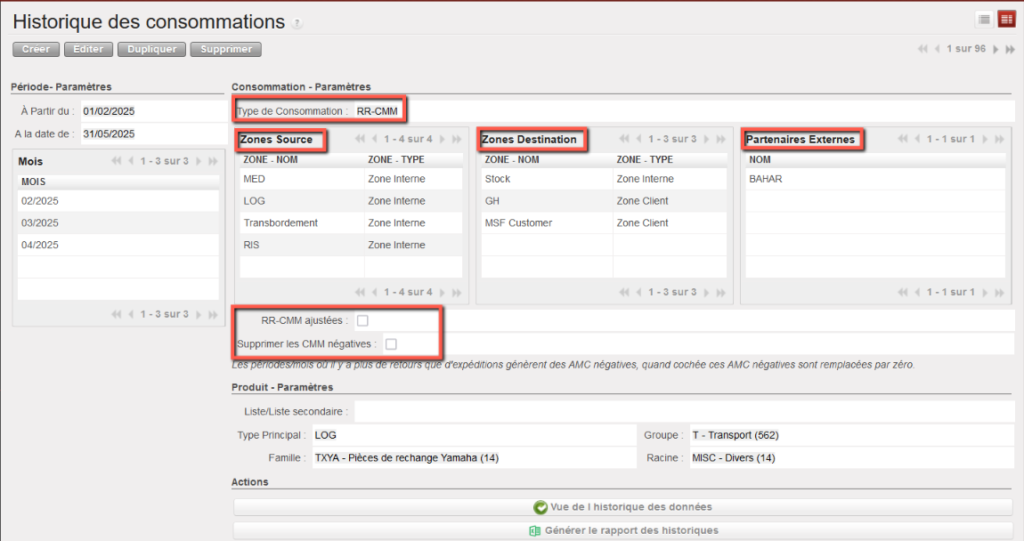The height and width of the screenshot is (541, 1024).
Task: Click Générer le rapport des historiques
Action: [x=622, y=530]
